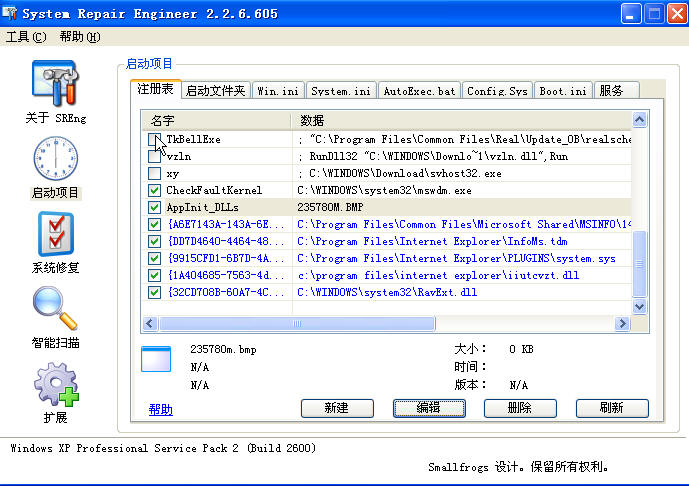Switch to the AutoExec.bat tab

pyautogui.click(x=419, y=91)
